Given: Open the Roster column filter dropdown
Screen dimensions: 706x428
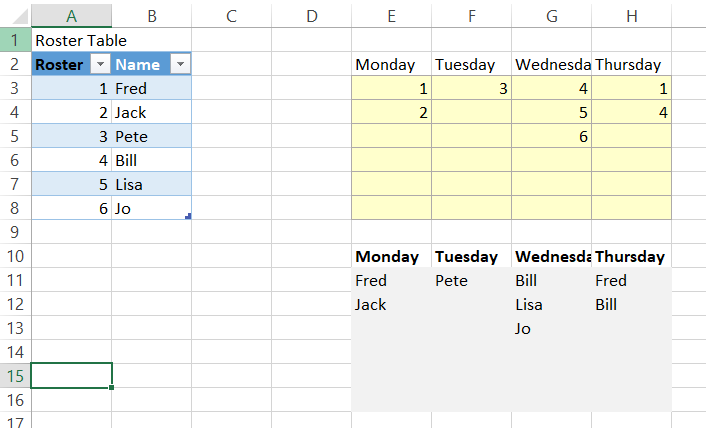Looking at the screenshot, I should coord(99,64).
